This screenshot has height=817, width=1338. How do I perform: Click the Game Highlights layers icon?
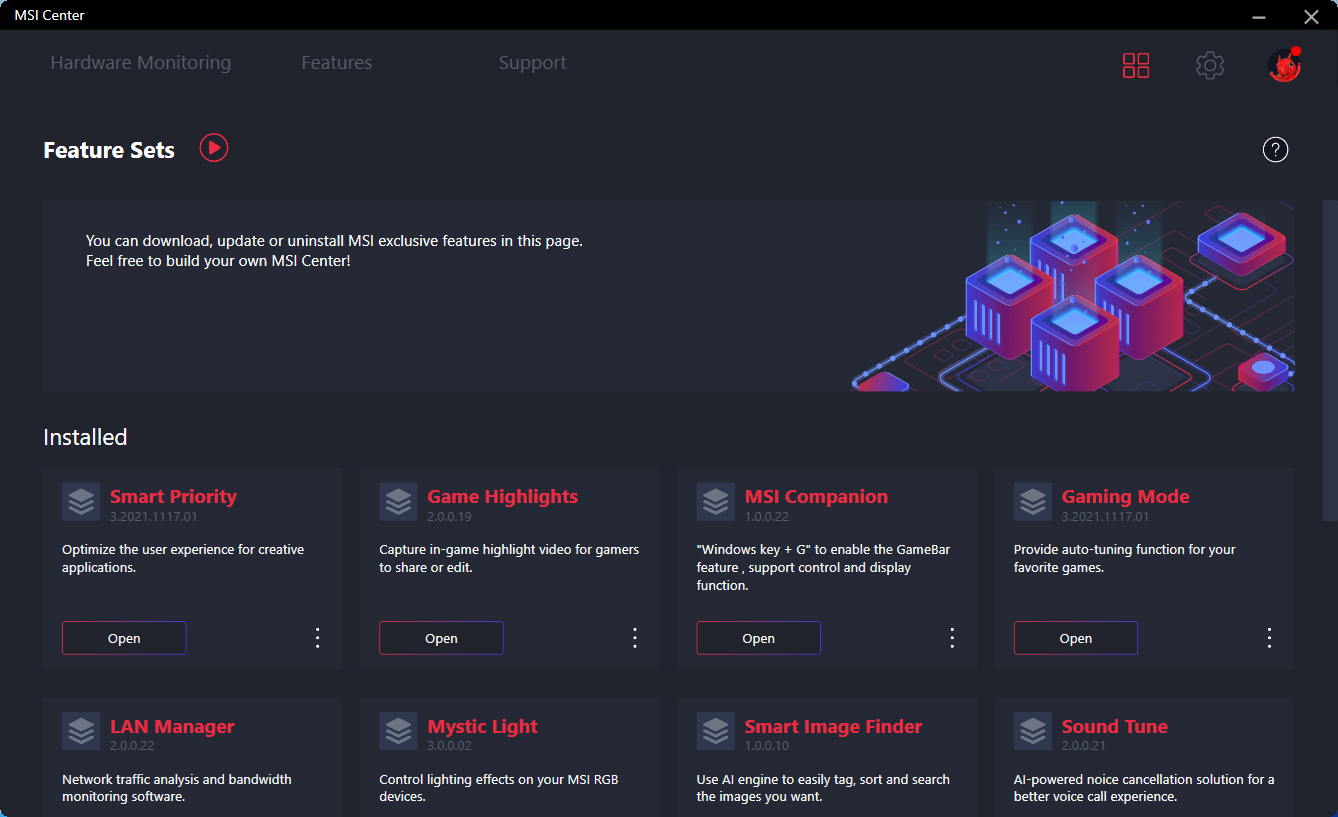[398, 502]
